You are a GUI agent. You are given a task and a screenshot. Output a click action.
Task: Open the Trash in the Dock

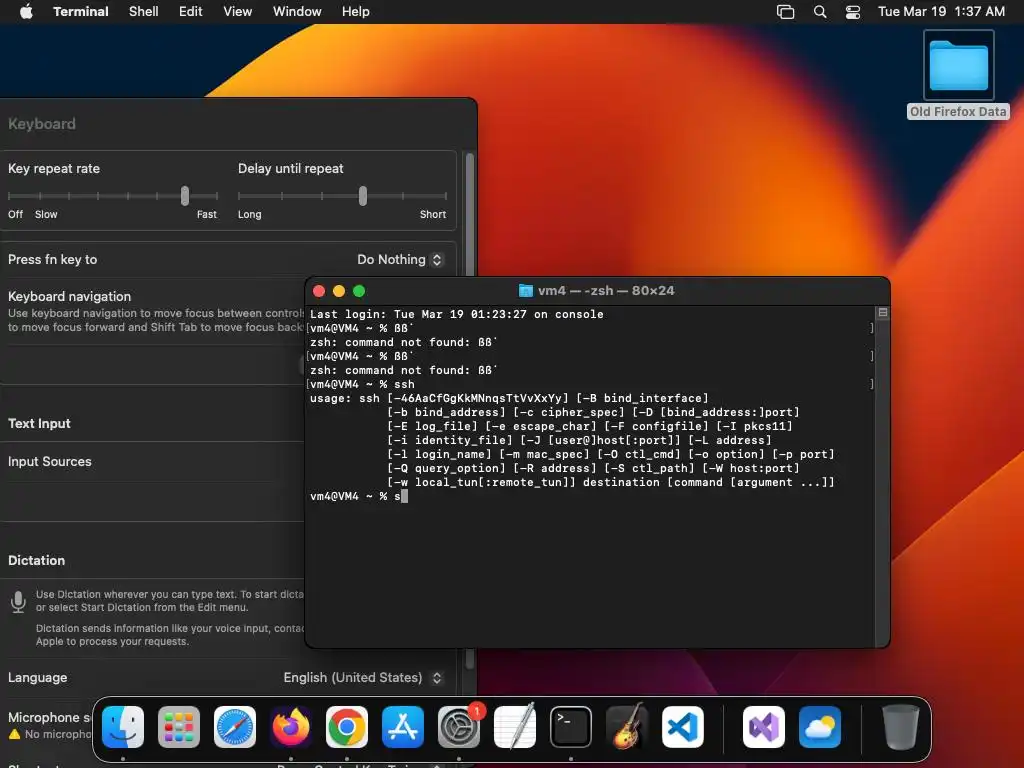coord(901,727)
